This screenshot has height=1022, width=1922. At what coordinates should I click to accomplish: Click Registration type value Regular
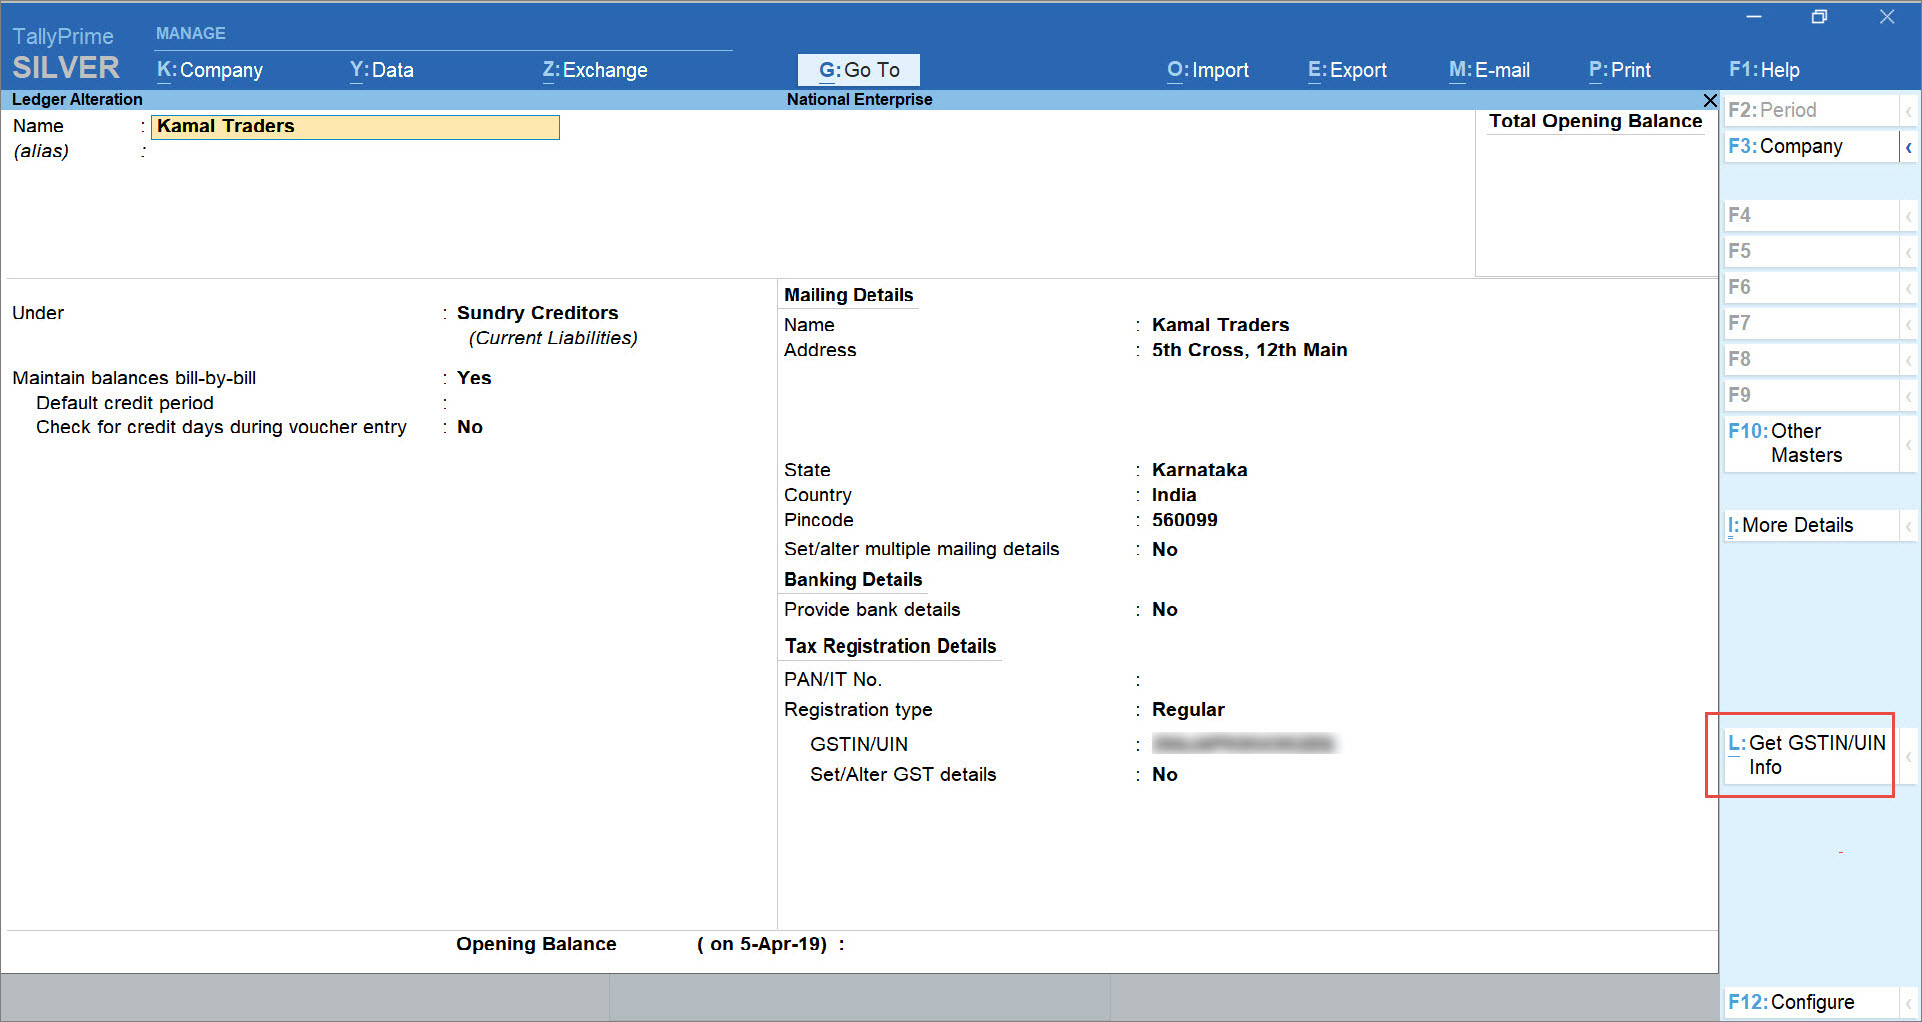1188,709
